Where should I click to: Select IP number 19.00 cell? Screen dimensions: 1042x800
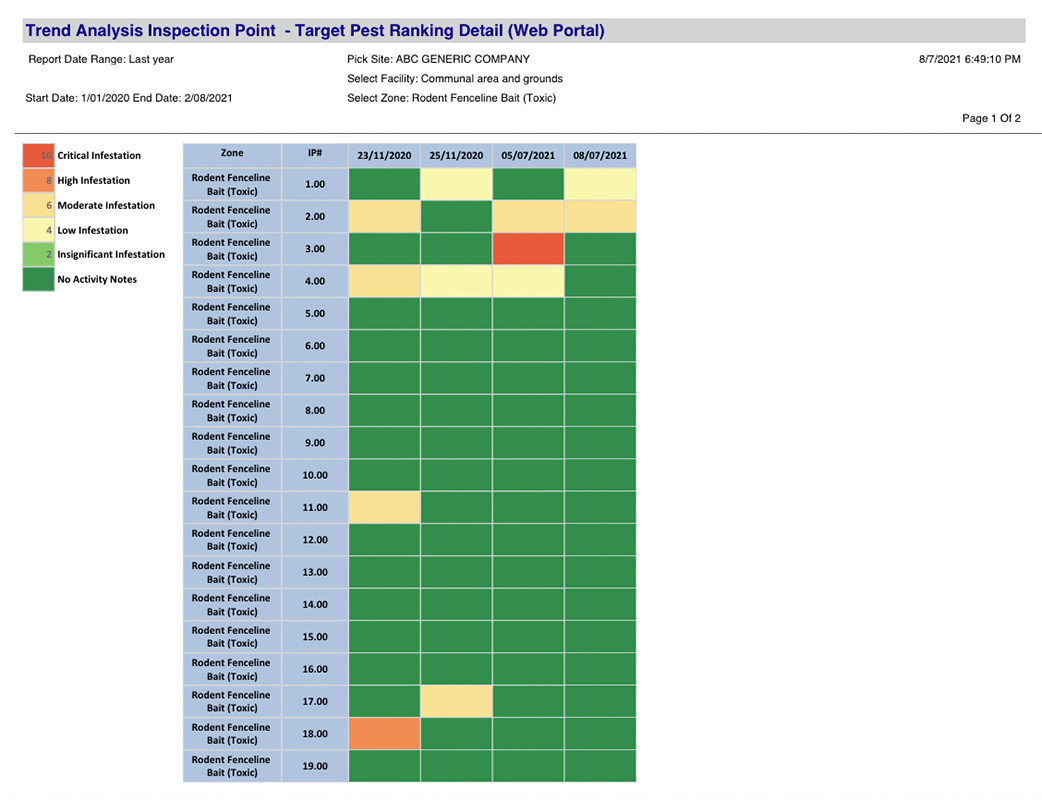coord(315,767)
